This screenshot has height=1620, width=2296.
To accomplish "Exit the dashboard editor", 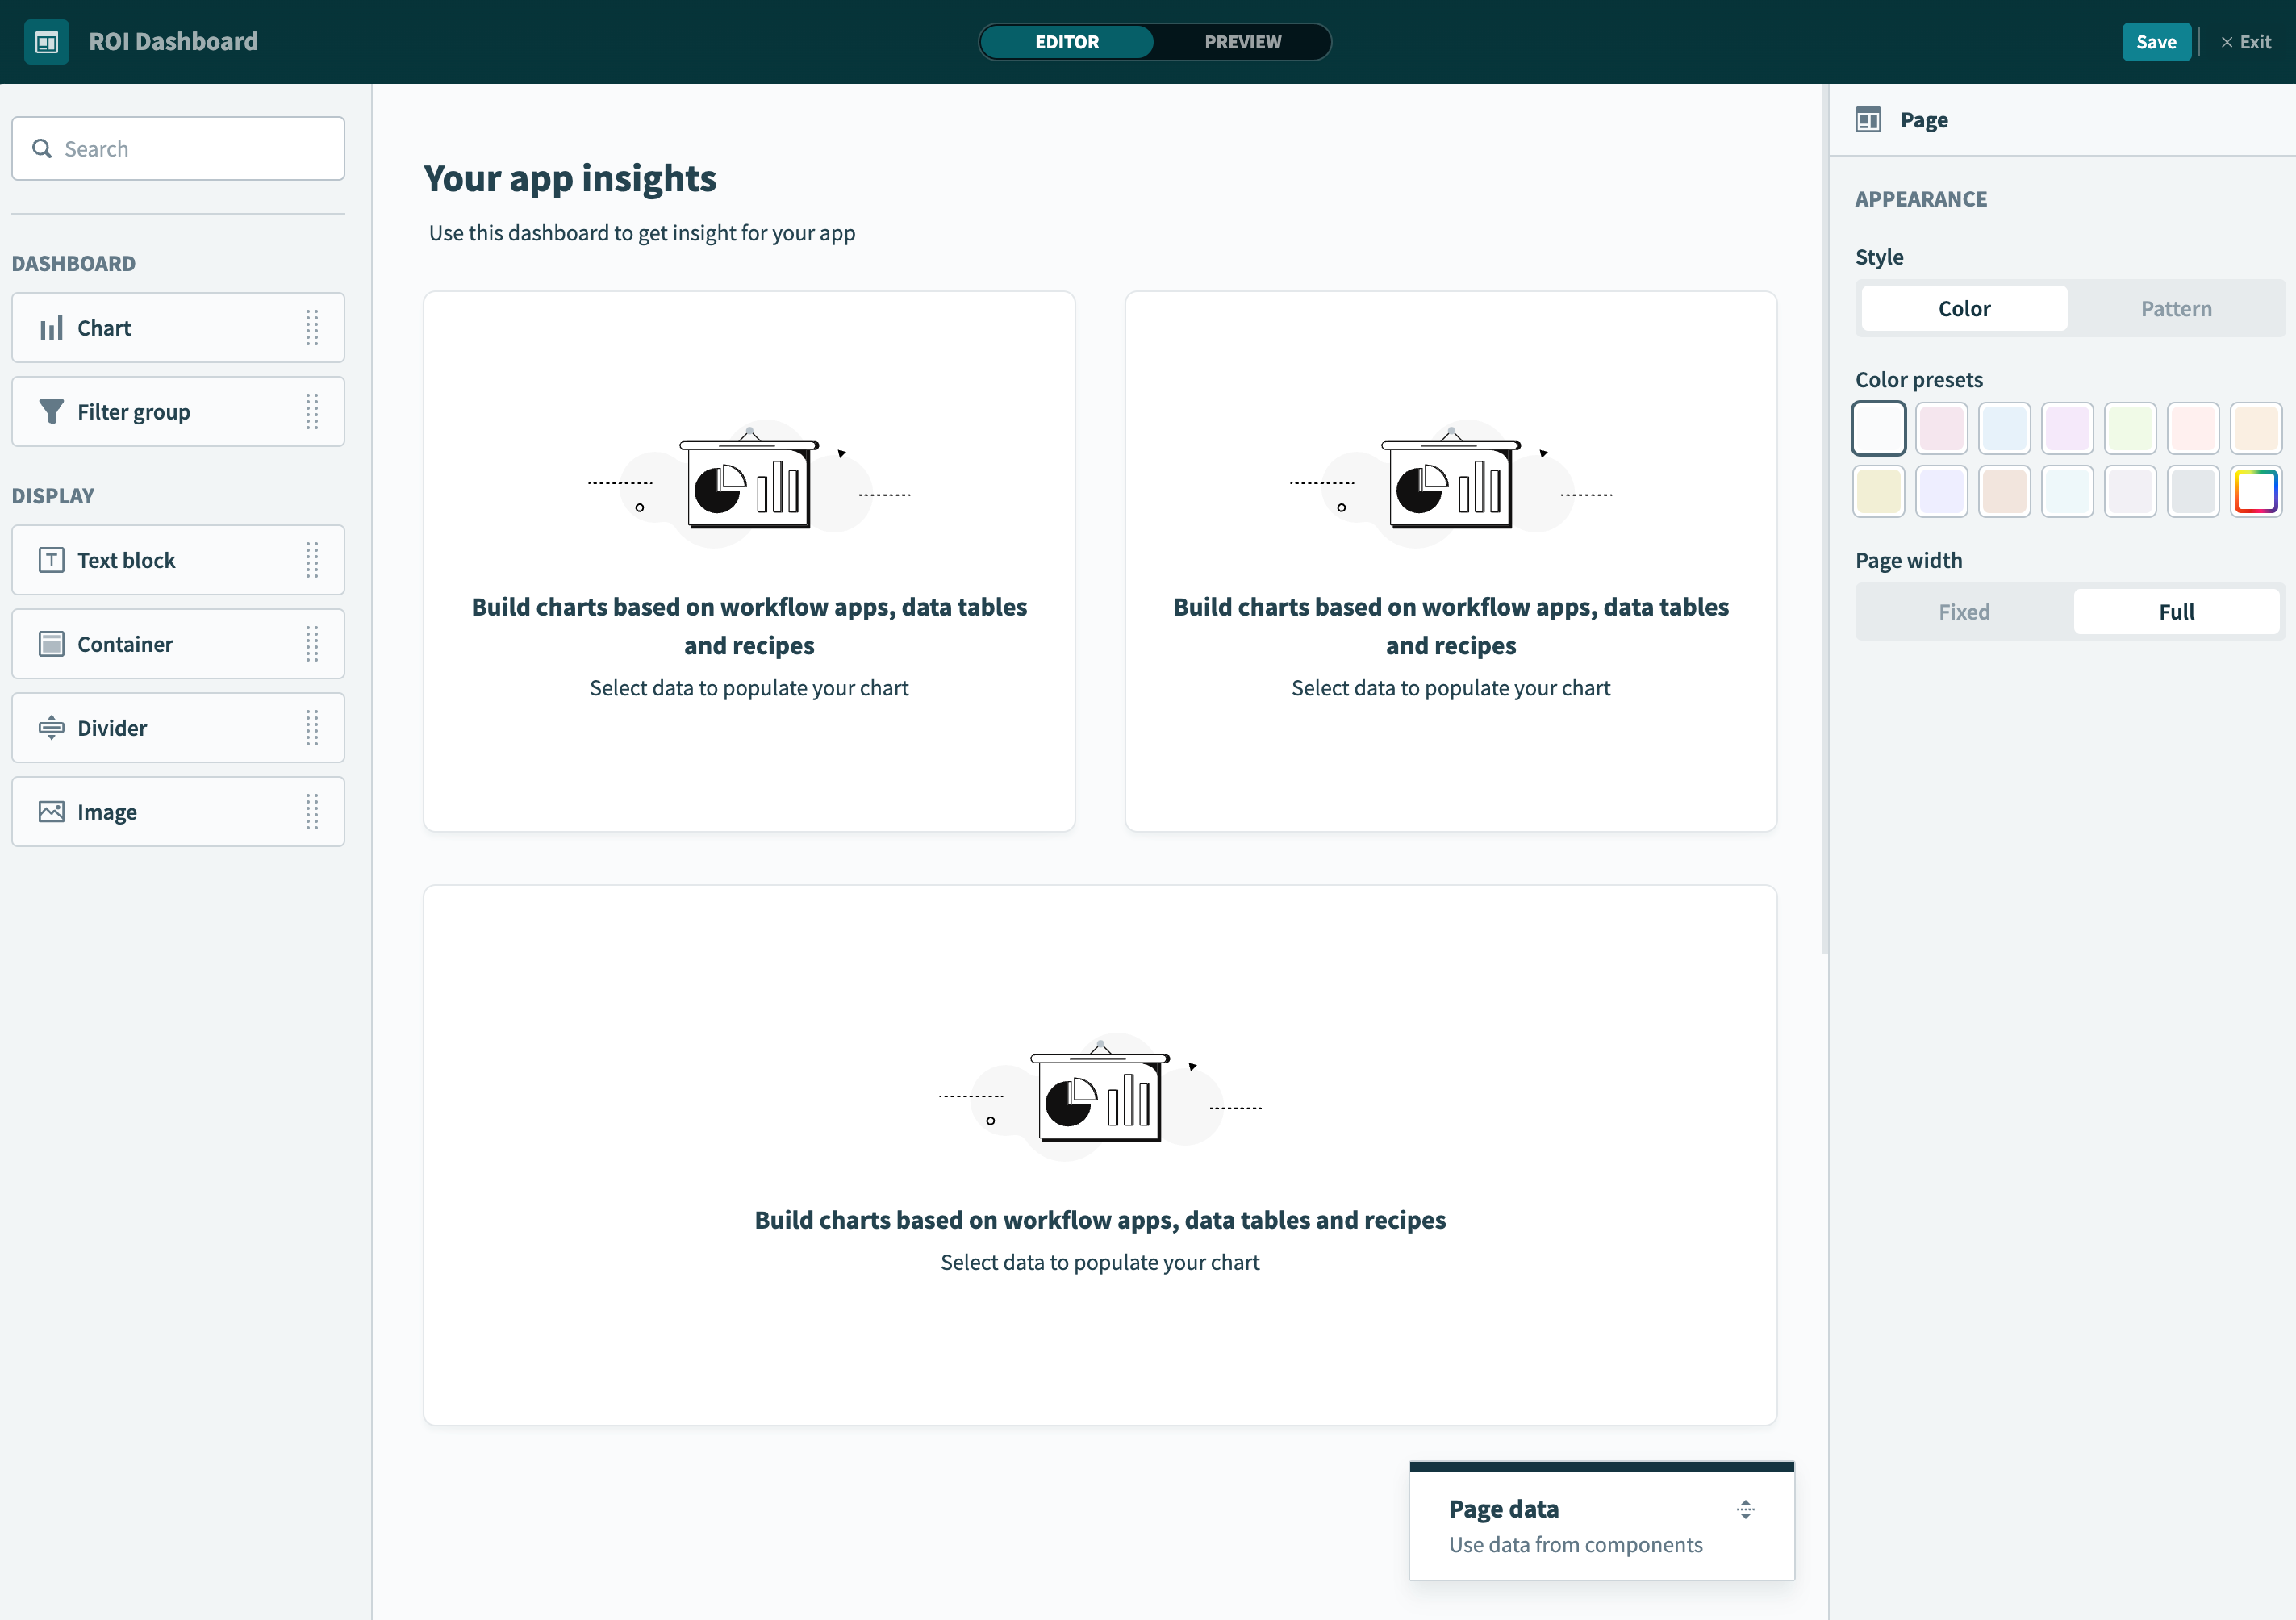I will click(x=2247, y=41).
